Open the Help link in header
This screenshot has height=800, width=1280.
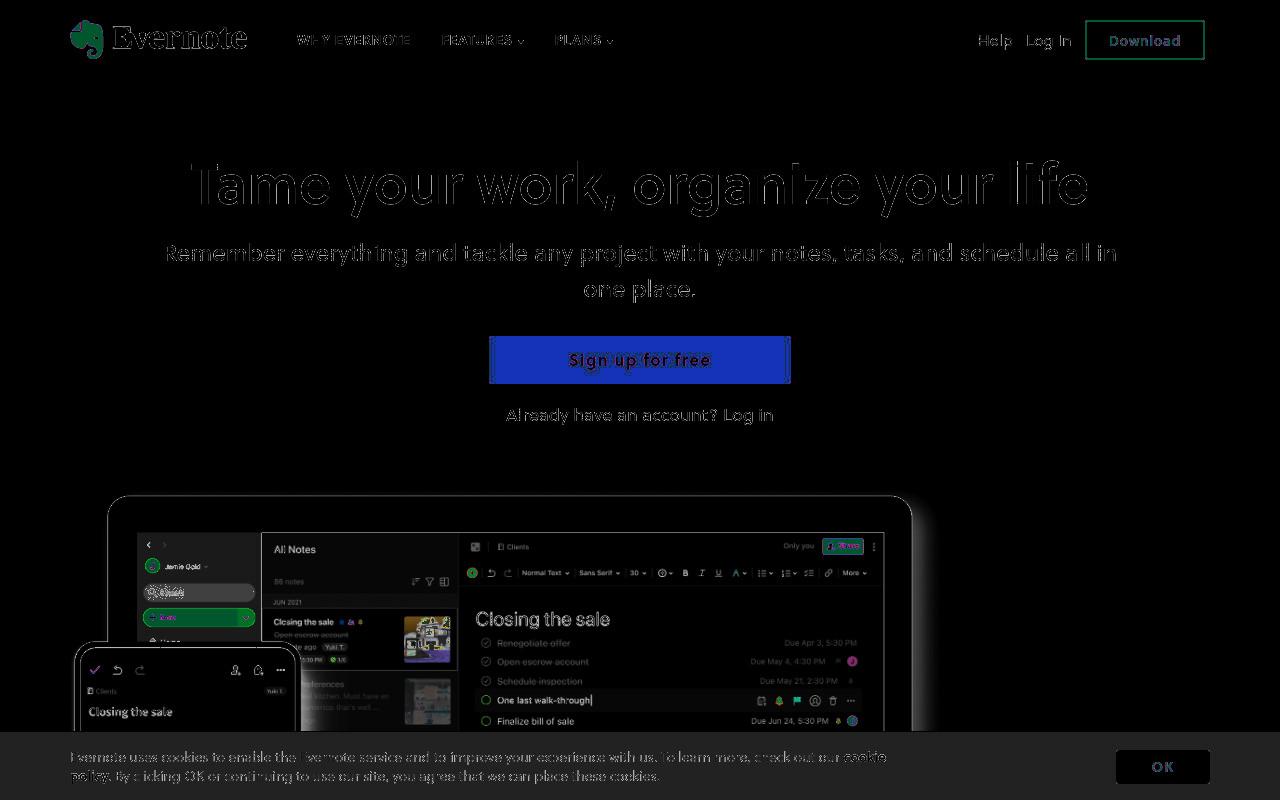coord(994,41)
